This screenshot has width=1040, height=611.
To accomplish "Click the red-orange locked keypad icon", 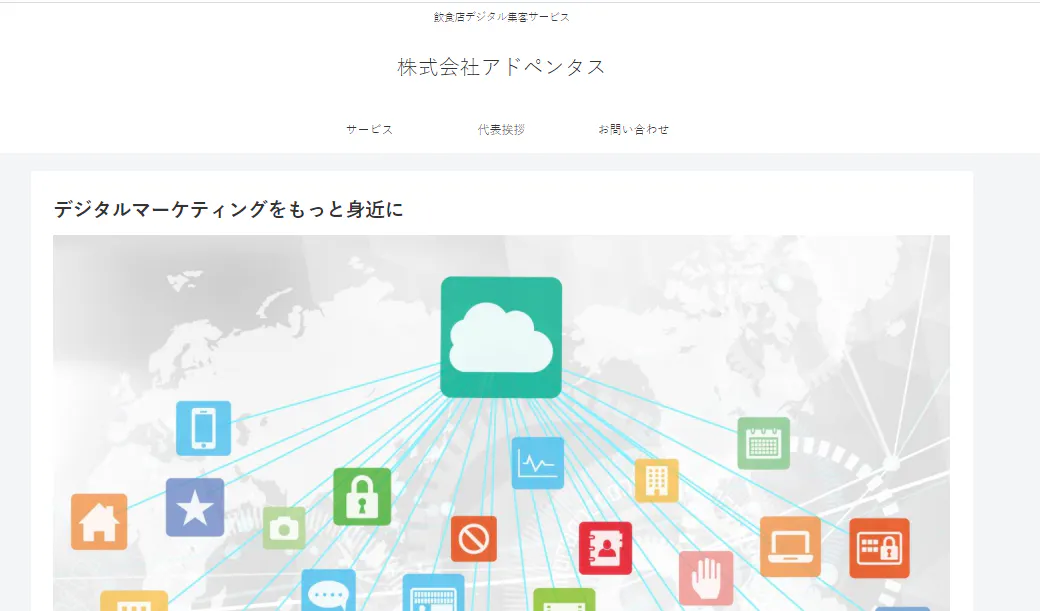I will tap(879, 548).
